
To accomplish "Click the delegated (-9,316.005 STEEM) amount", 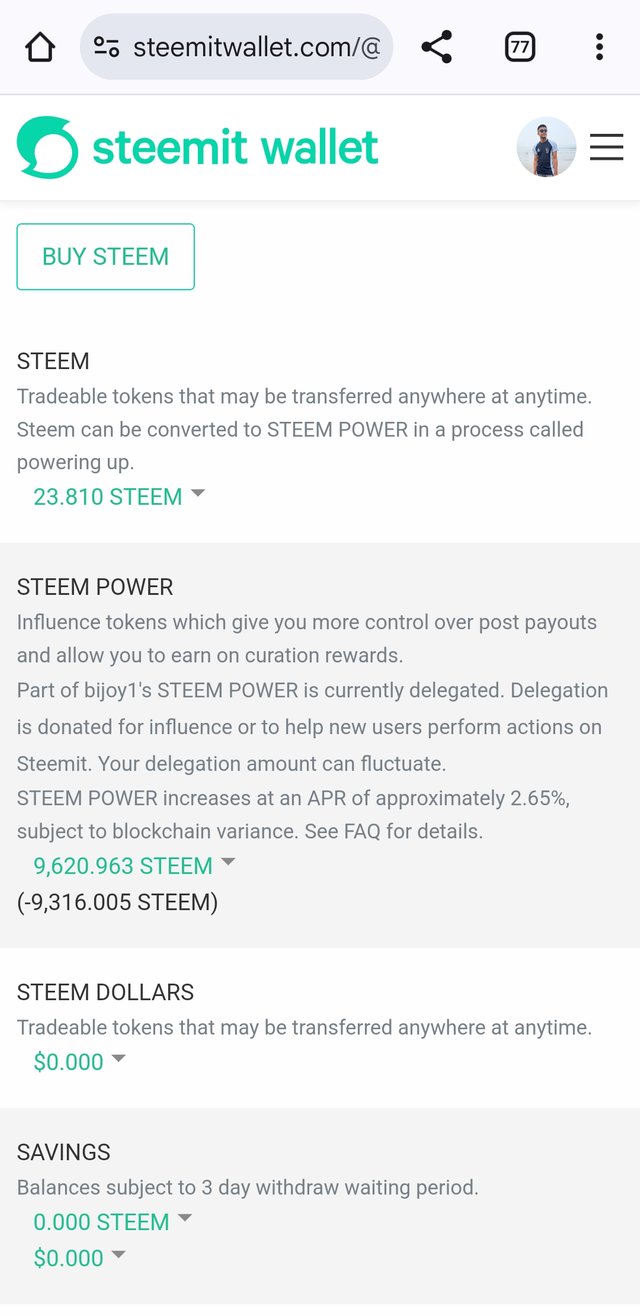I will click(117, 902).
